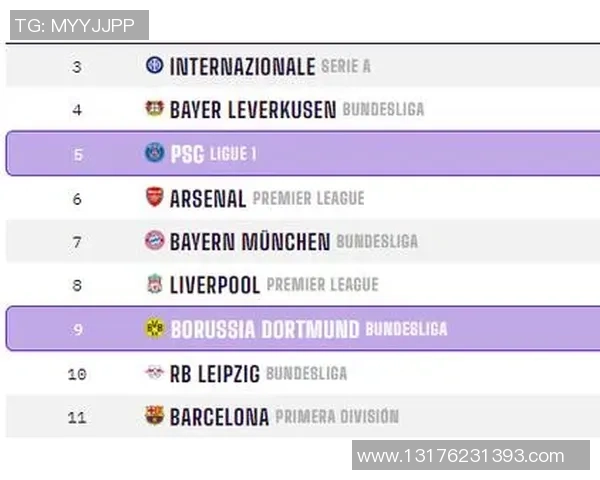The height and width of the screenshot is (480, 600).
Task: Open the LIVERPOOL team name link
Action: coord(214,286)
